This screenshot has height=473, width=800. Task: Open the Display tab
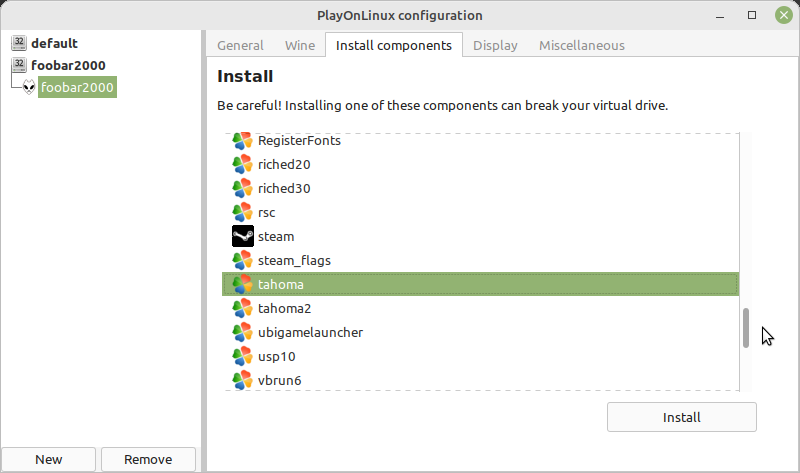click(495, 45)
